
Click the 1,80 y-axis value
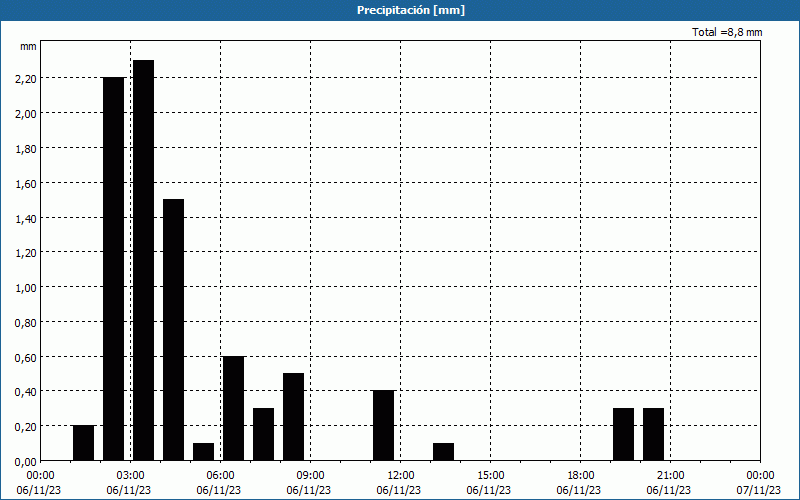tap(26, 148)
